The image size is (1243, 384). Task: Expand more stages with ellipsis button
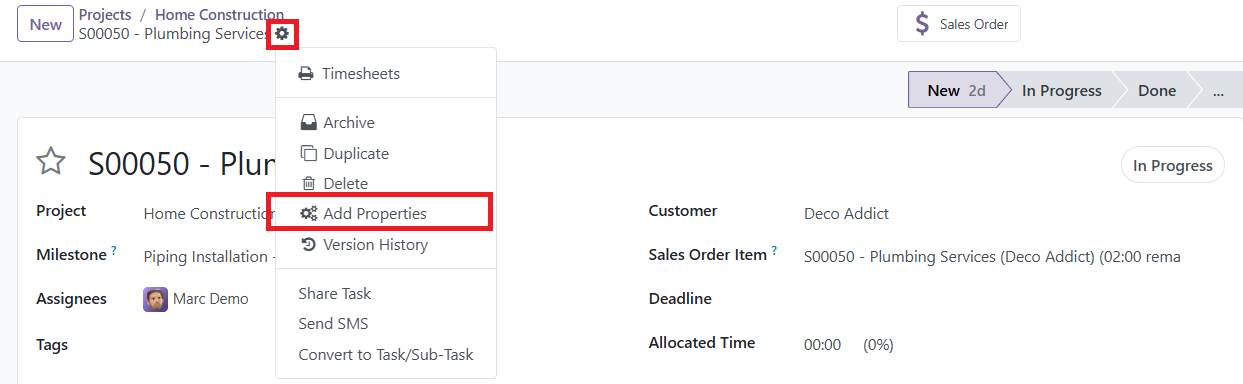1215,90
